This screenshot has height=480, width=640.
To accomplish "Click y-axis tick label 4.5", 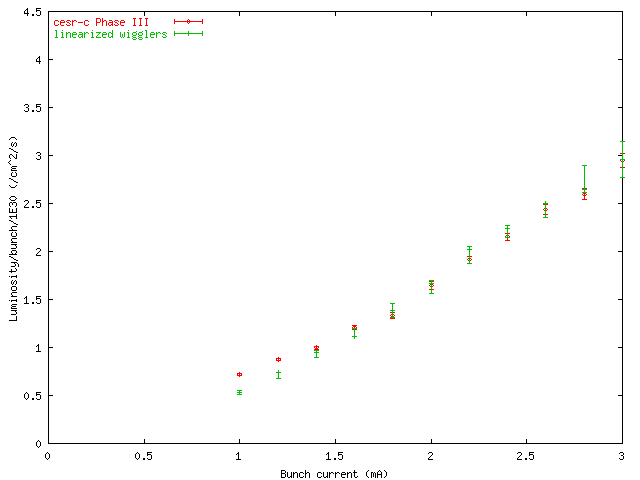I will point(33,12).
